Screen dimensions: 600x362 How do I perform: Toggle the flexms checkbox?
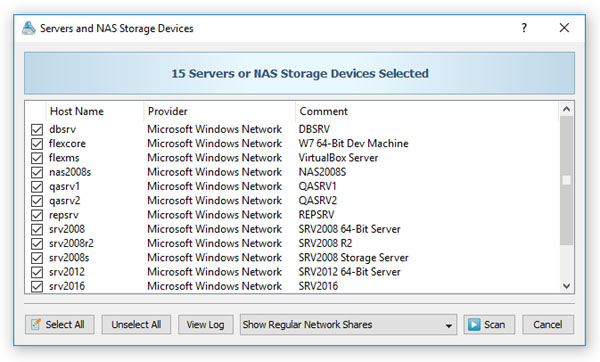(37, 158)
